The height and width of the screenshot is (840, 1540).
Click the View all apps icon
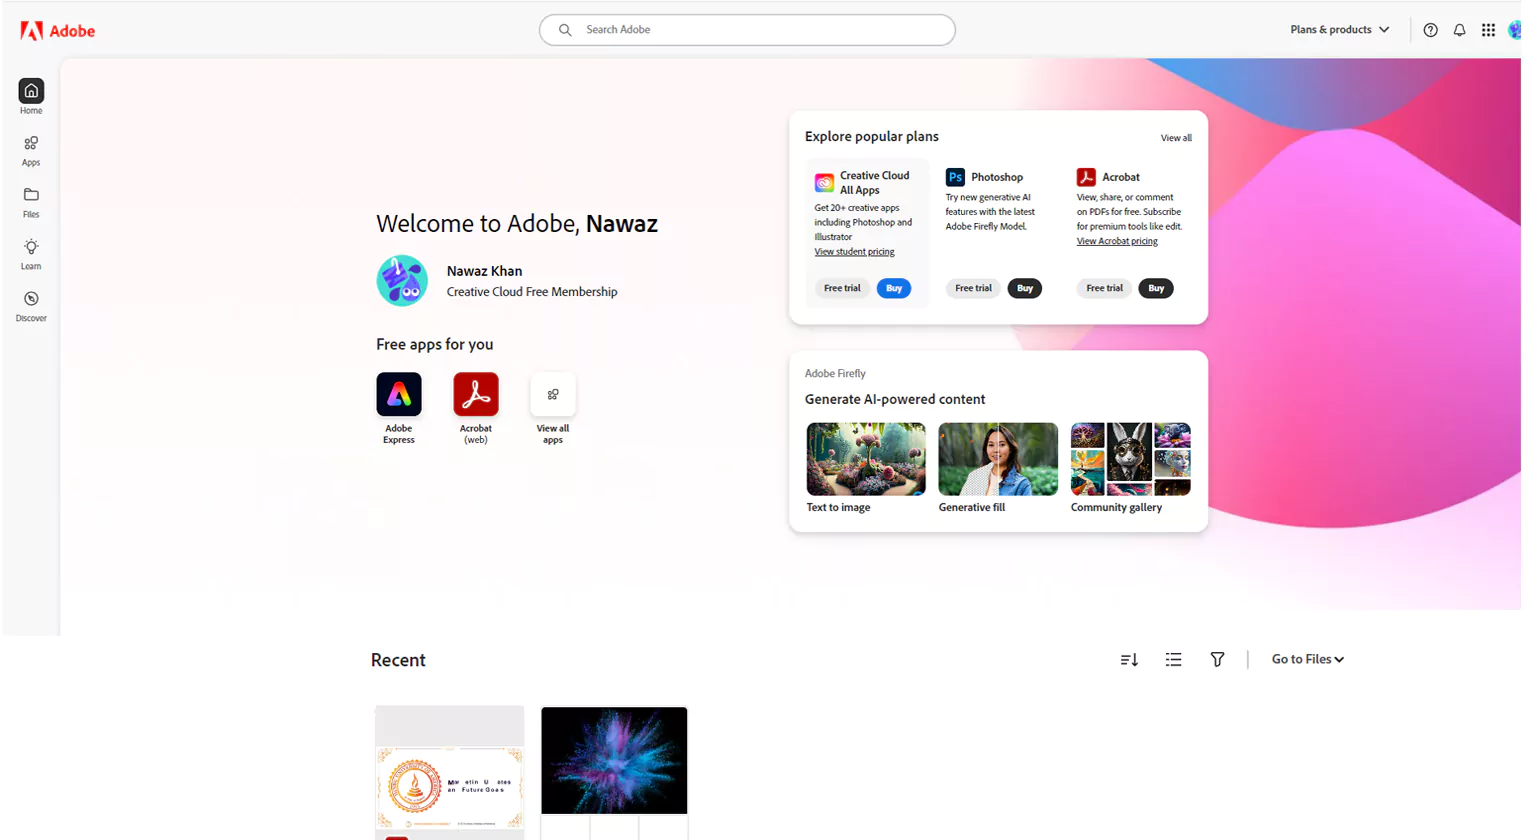click(553, 394)
